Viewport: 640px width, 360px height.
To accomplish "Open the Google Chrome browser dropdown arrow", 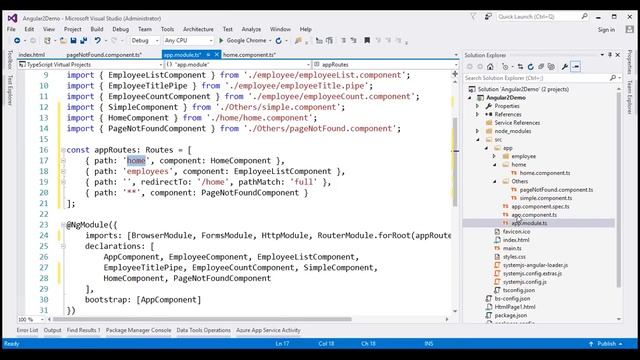I will pyautogui.click(x=270, y=40).
